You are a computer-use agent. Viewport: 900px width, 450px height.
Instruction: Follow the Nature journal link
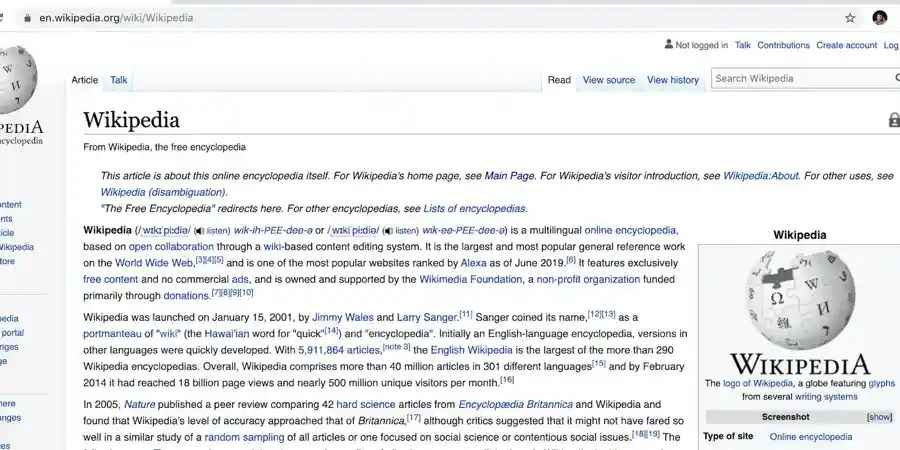click(140, 405)
